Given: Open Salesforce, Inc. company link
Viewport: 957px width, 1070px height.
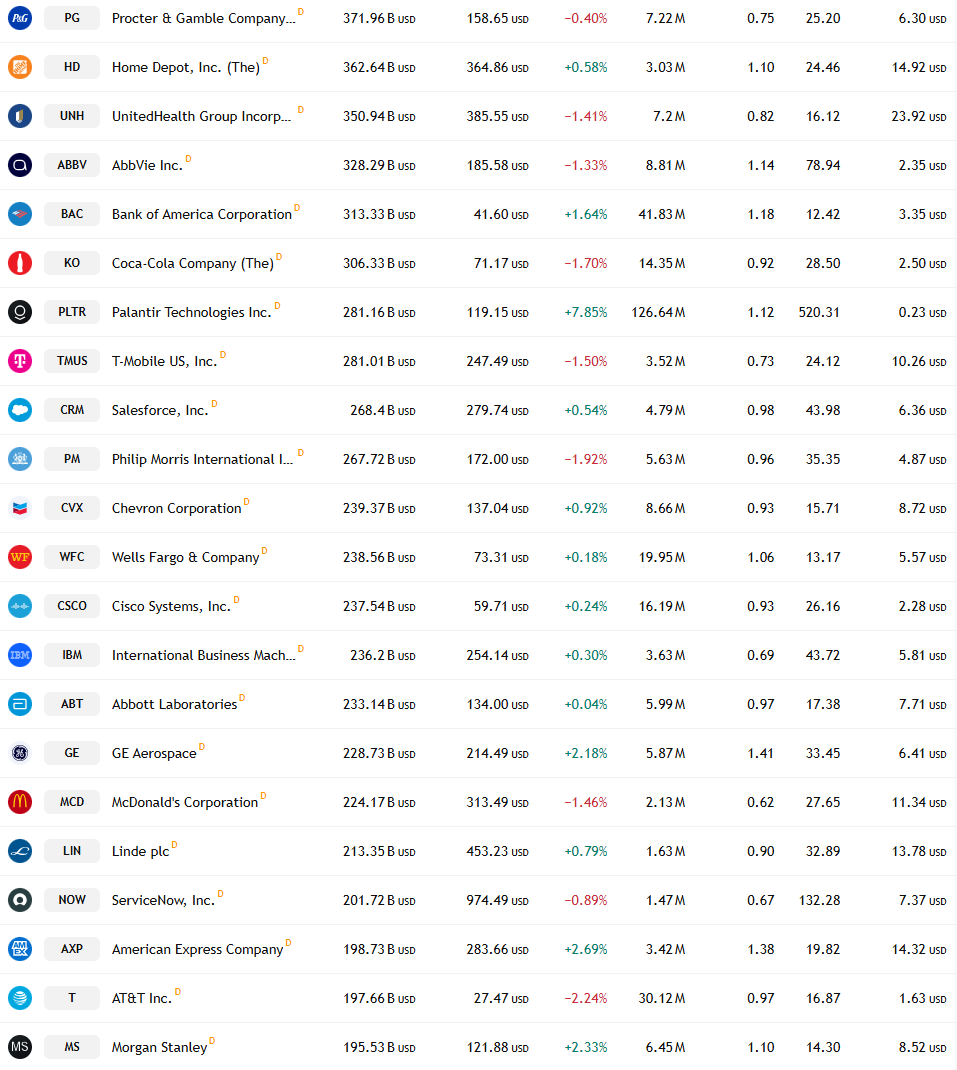Looking at the screenshot, I should (160, 411).
